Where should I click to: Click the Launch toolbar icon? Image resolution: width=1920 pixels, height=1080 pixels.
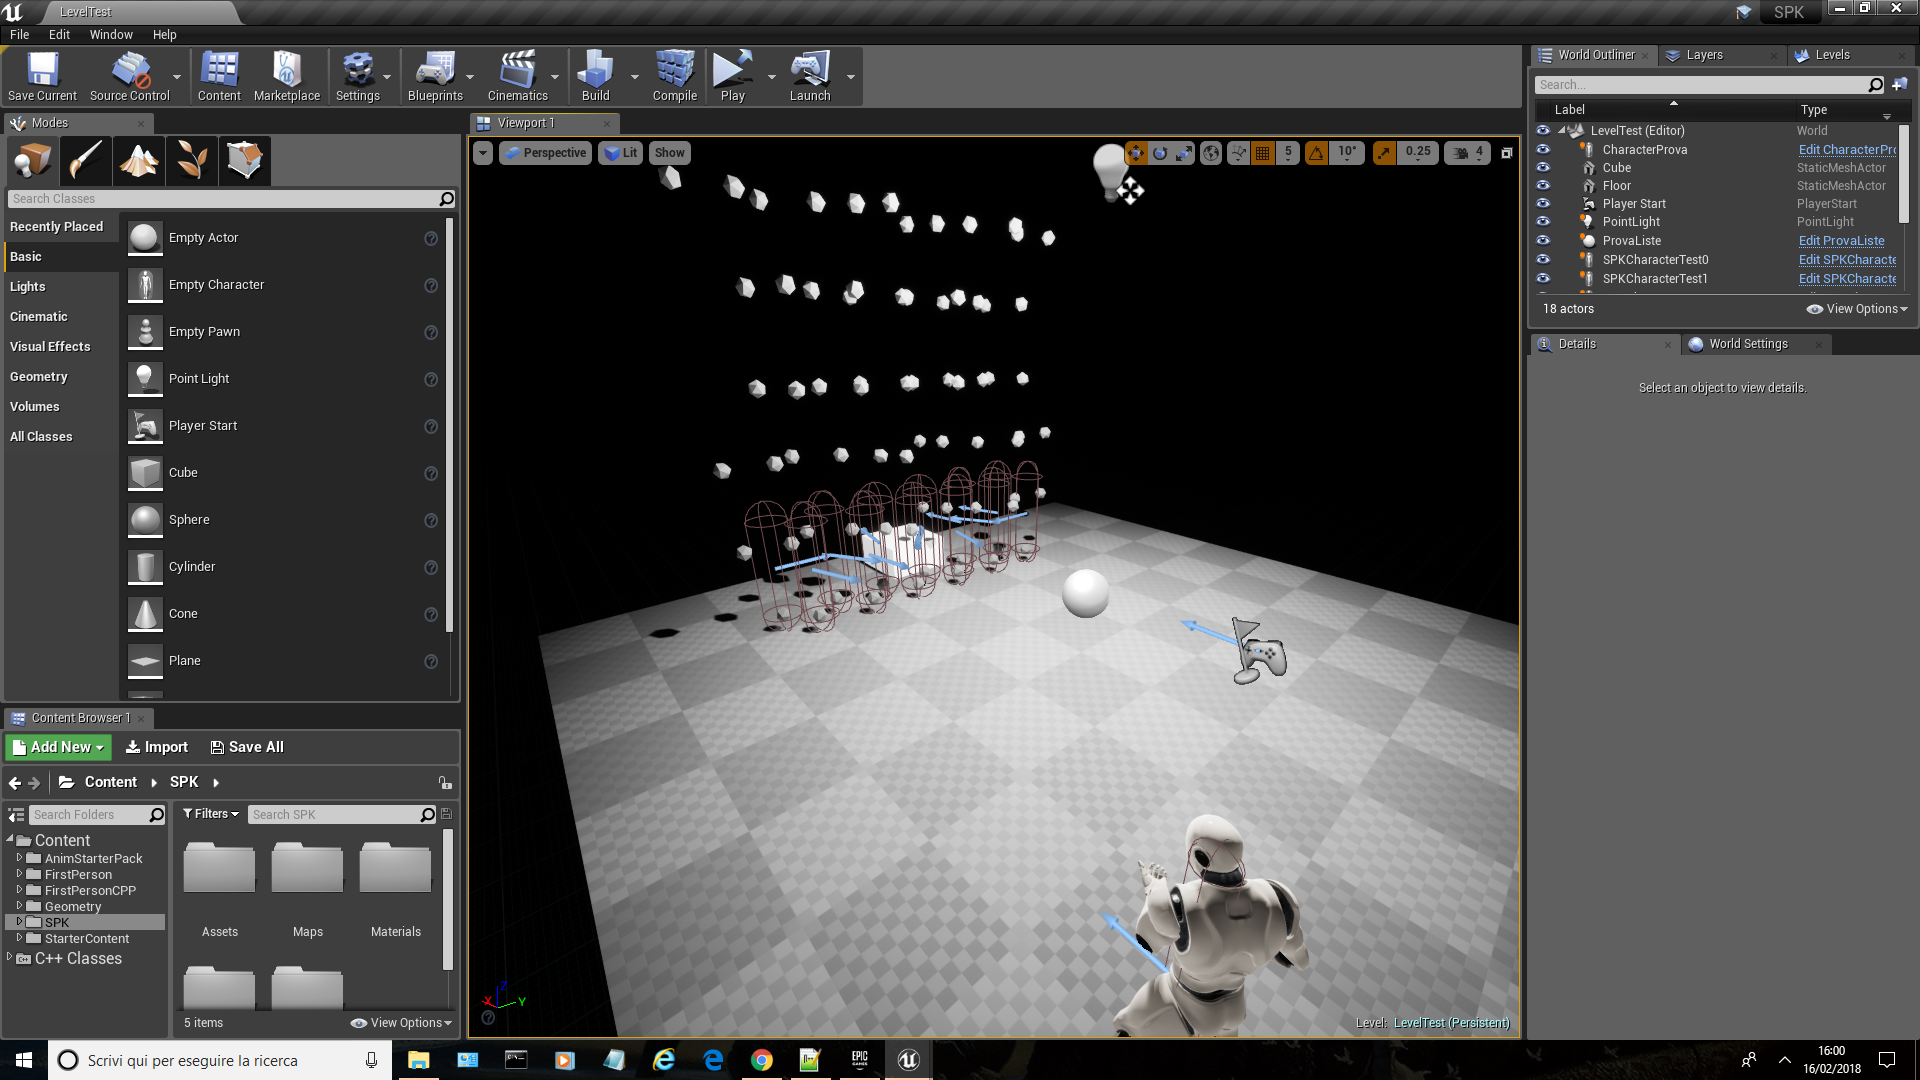click(810, 76)
